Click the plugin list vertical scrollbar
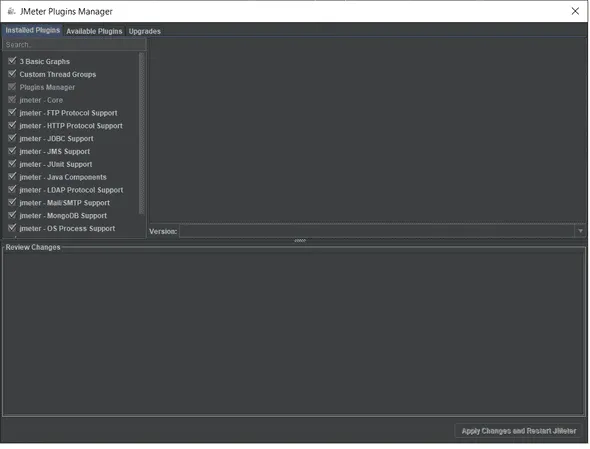This screenshot has width=590, height=449. tap(141, 134)
